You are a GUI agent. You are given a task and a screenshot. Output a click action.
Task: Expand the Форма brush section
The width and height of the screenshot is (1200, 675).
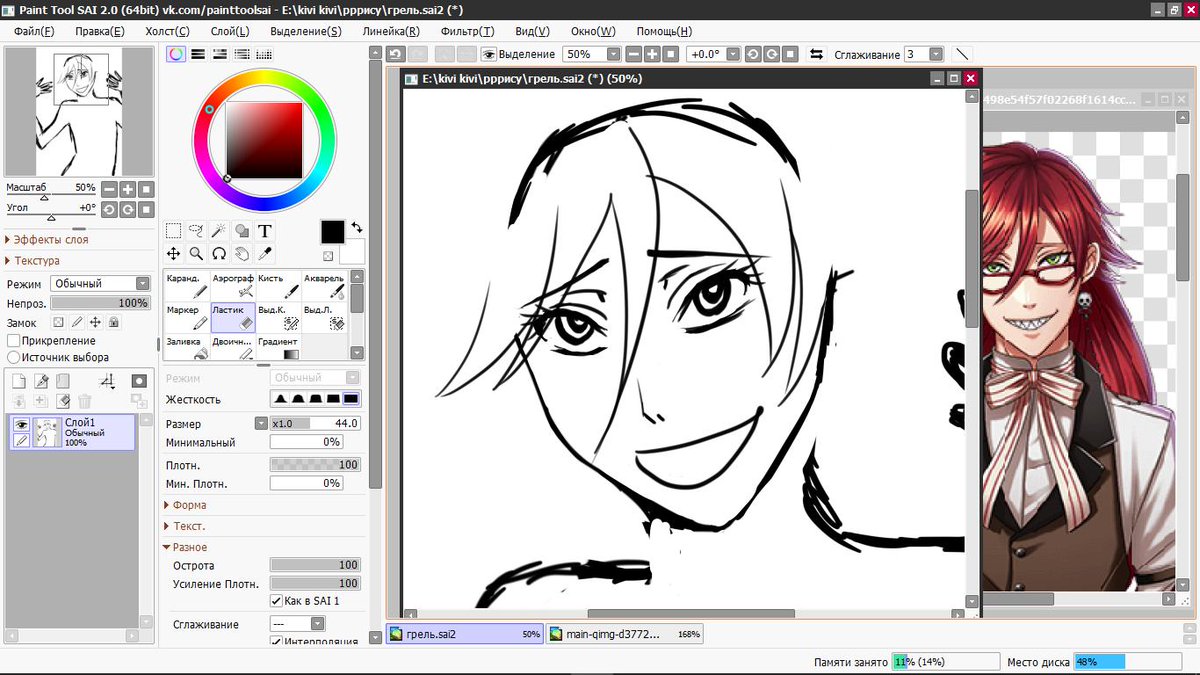185,505
